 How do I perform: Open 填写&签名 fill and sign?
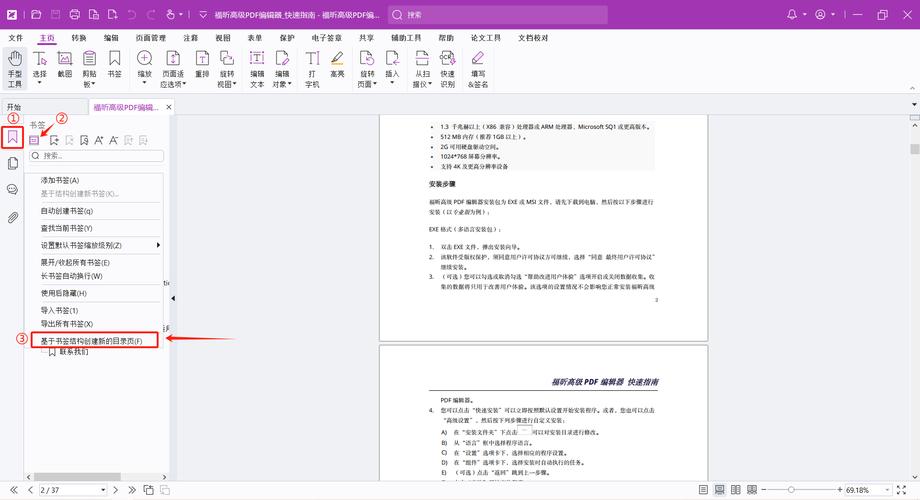pos(478,68)
